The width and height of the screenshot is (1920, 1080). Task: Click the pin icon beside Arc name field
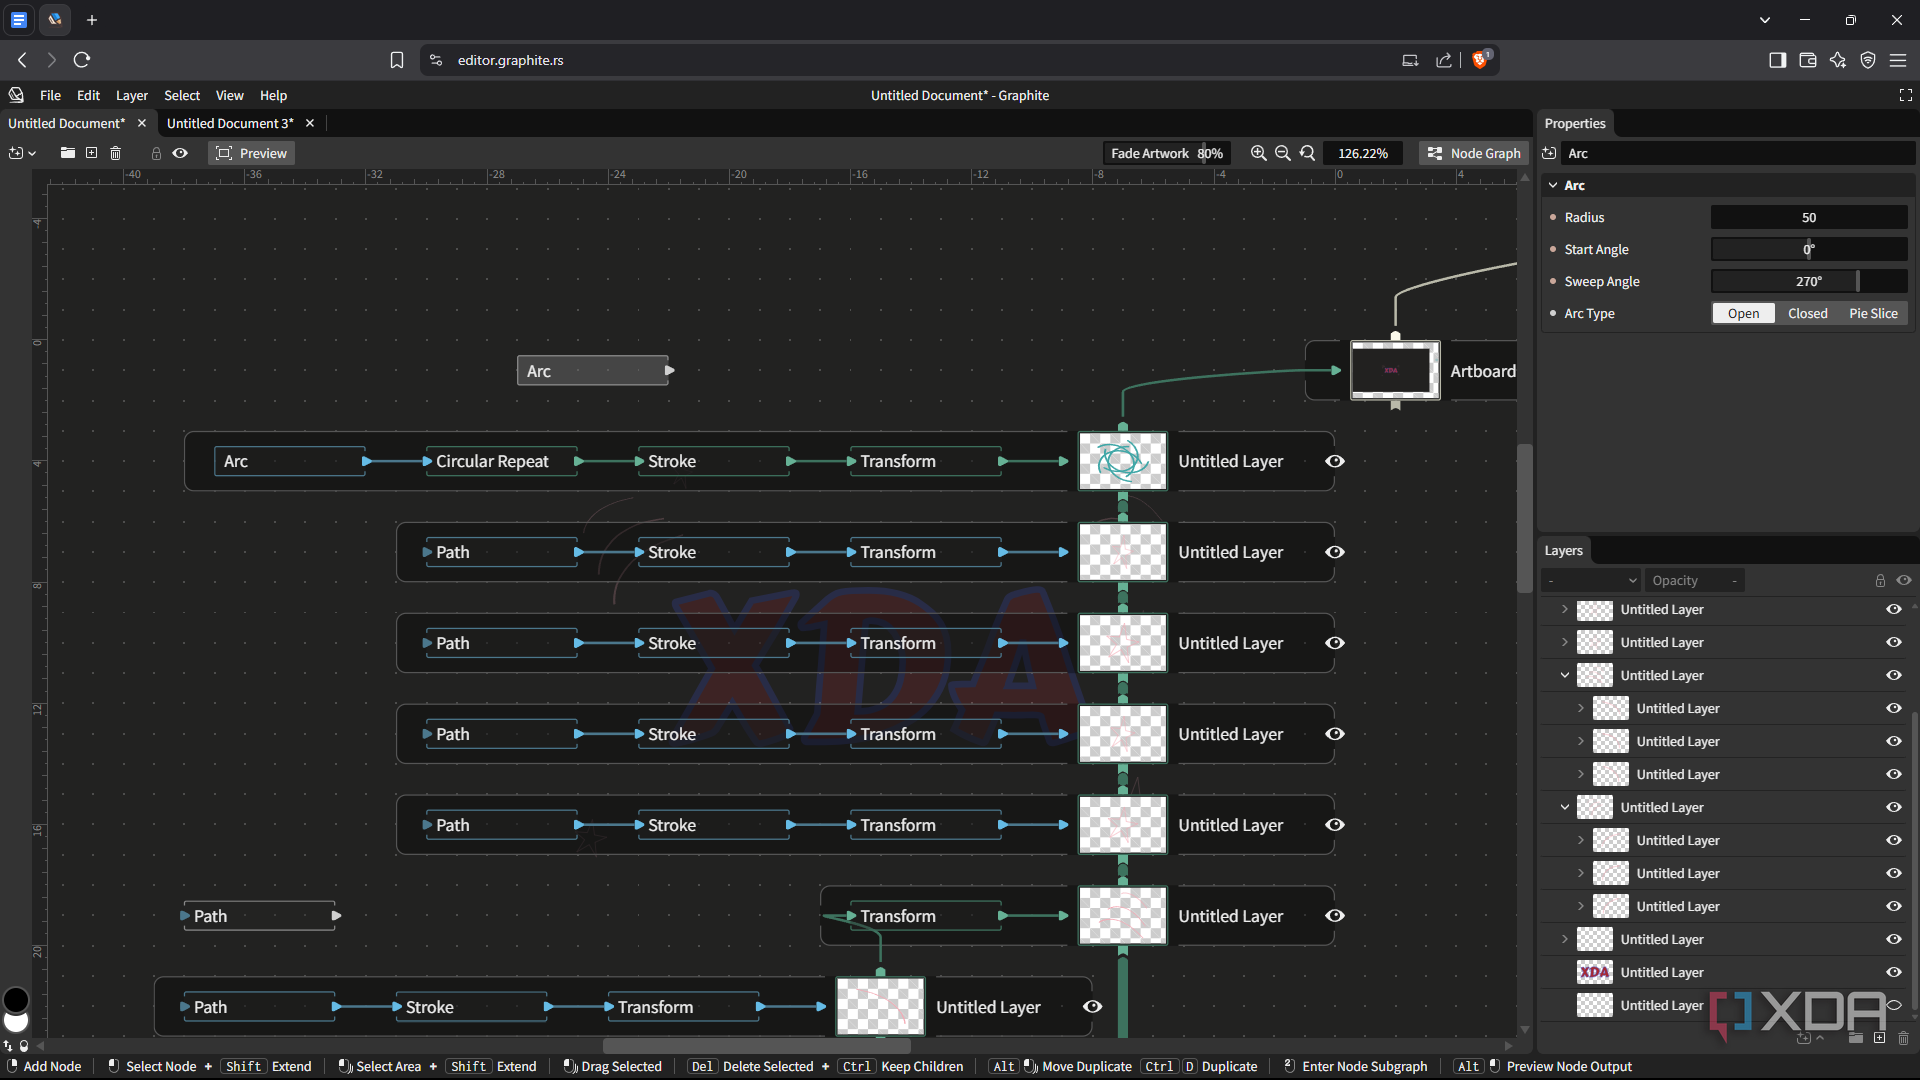(x=1549, y=153)
